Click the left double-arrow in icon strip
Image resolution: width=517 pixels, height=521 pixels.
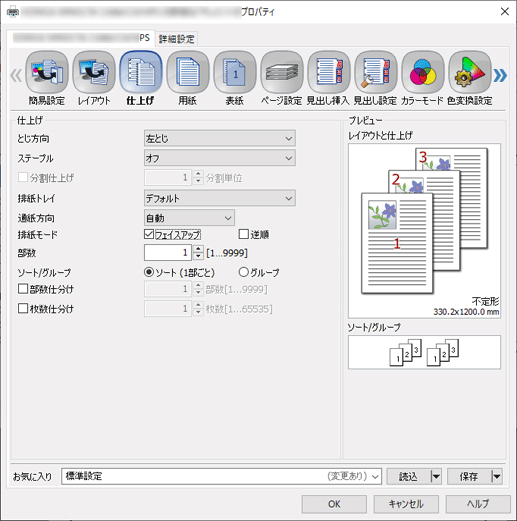[x=16, y=75]
